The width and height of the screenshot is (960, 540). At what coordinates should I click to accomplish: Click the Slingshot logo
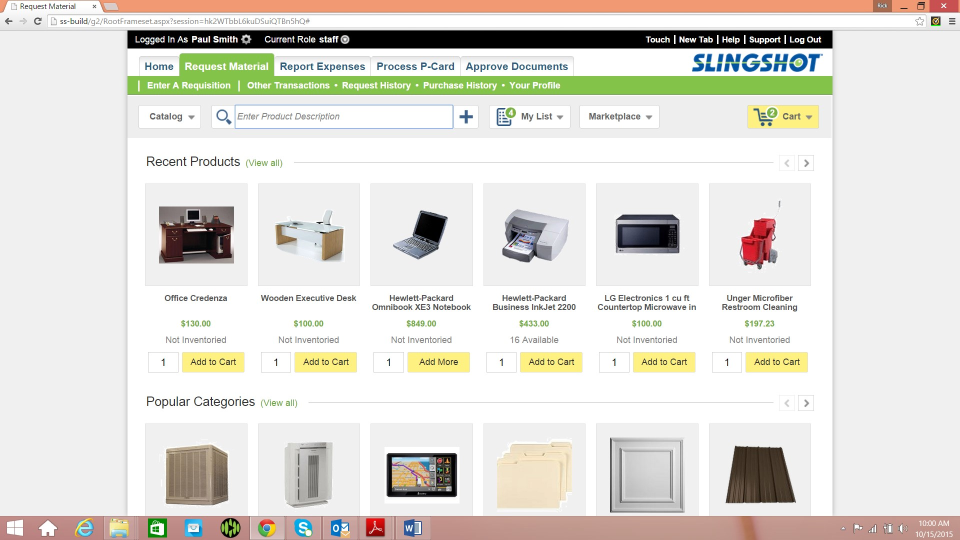(757, 62)
